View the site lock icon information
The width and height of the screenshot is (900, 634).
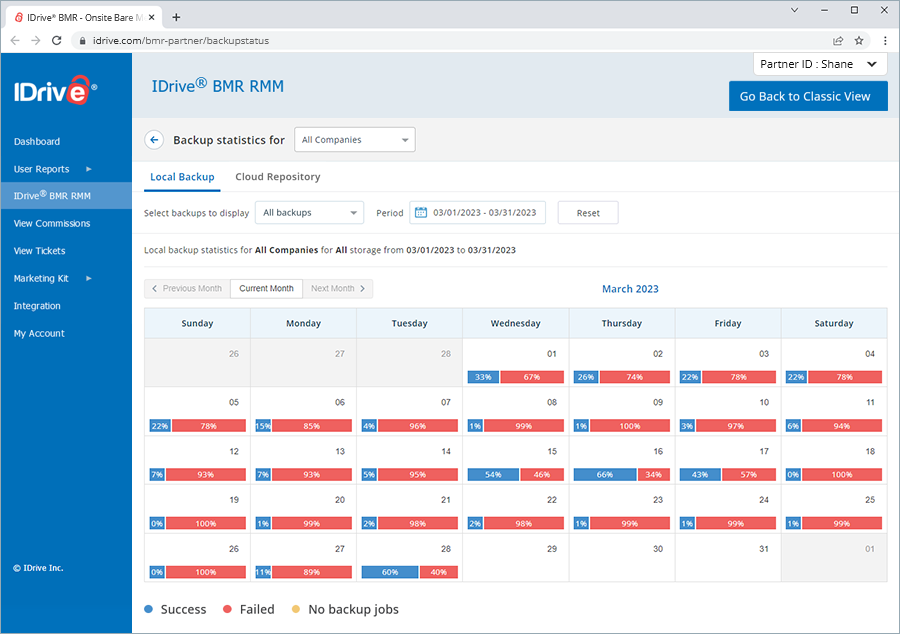click(82, 41)
